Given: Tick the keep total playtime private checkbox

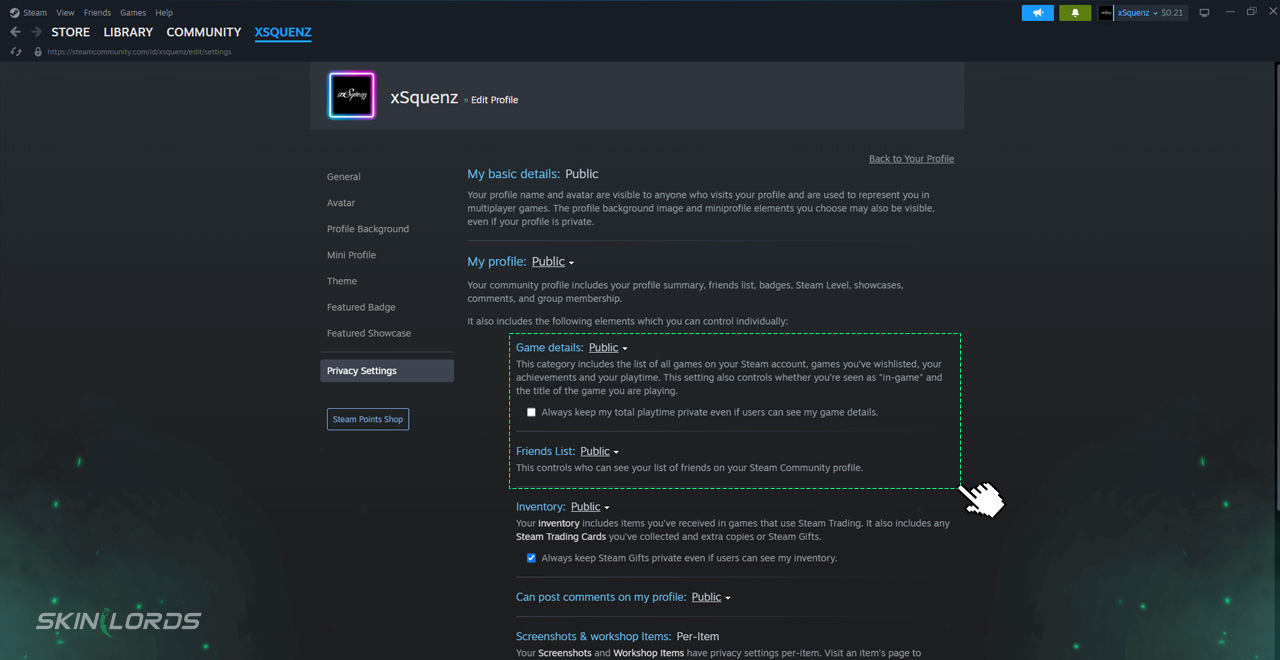Looking at the screenshot, I should pos(531,412).
